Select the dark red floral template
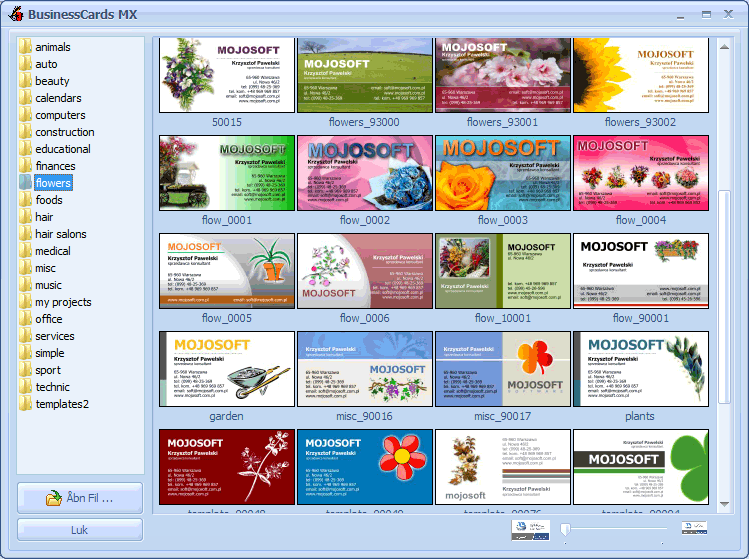The width and height of the screenshot is (749, 559). [227, 467]
